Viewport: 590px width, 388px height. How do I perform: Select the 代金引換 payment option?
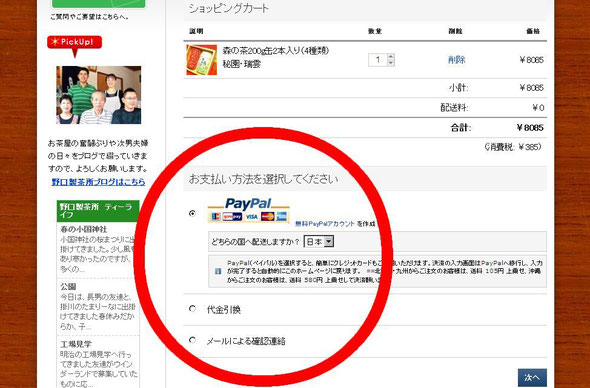click(192, 309)
